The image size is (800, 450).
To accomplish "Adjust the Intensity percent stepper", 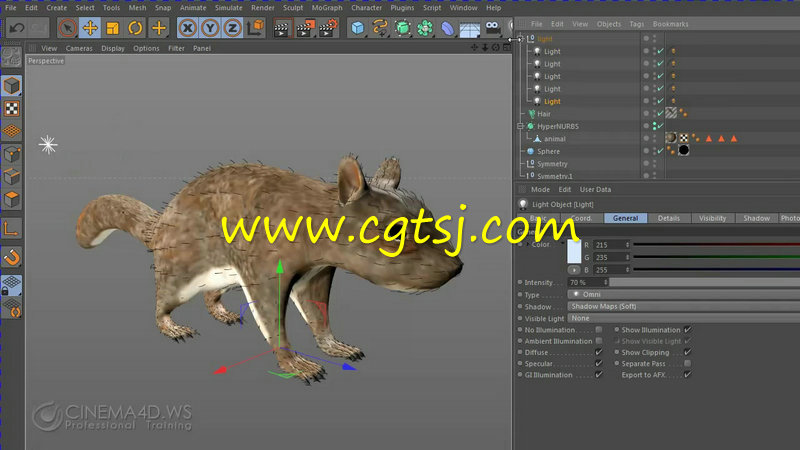I will coord(606,282).
